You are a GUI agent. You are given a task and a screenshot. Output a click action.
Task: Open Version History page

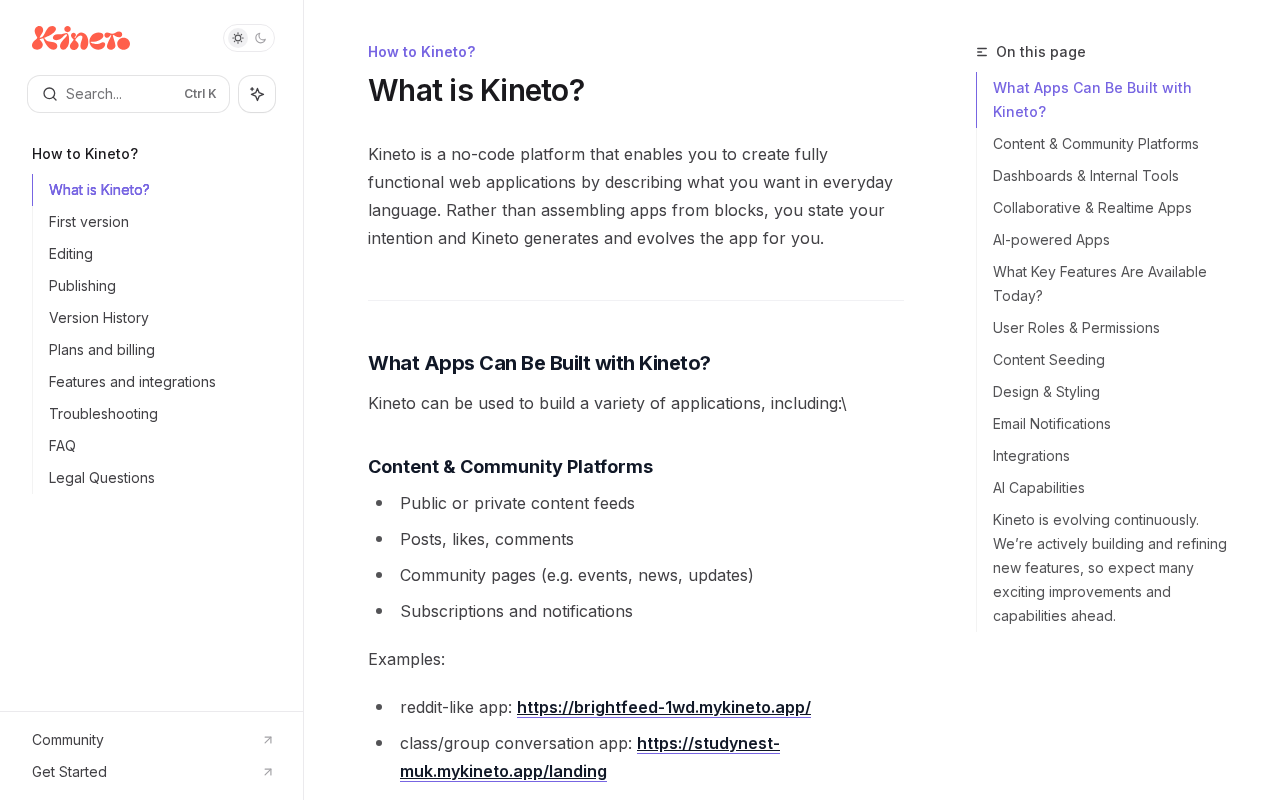click(x=99, y=318)
